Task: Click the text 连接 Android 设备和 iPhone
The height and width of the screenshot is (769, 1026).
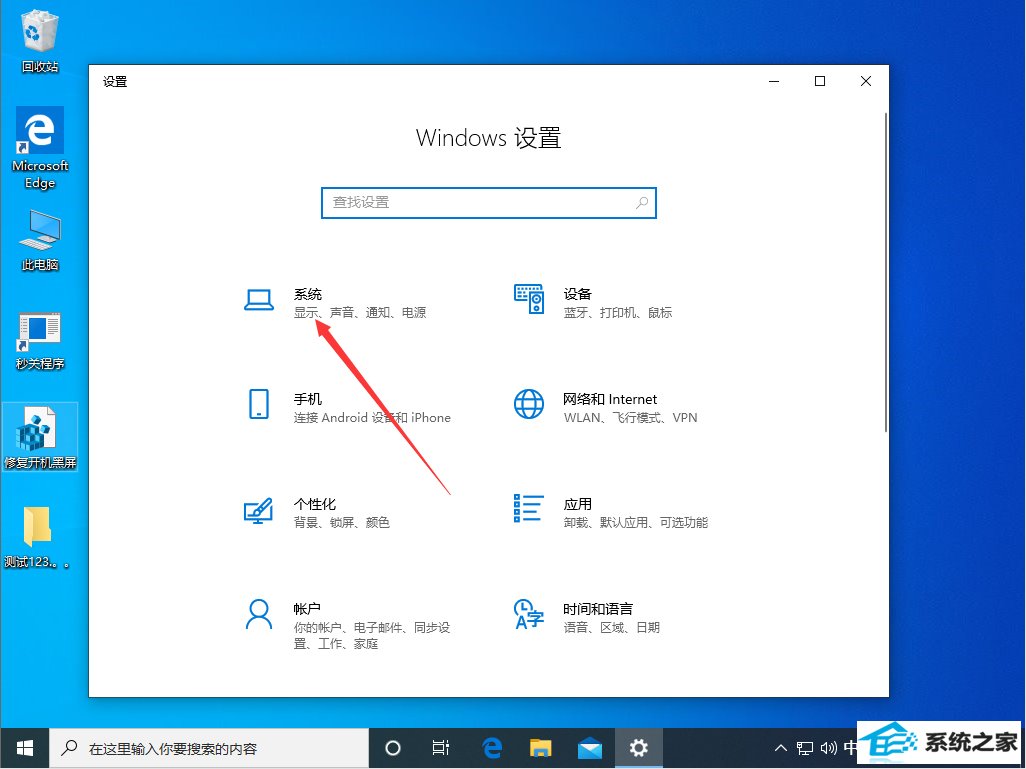Action: click(x=372, y=418)
